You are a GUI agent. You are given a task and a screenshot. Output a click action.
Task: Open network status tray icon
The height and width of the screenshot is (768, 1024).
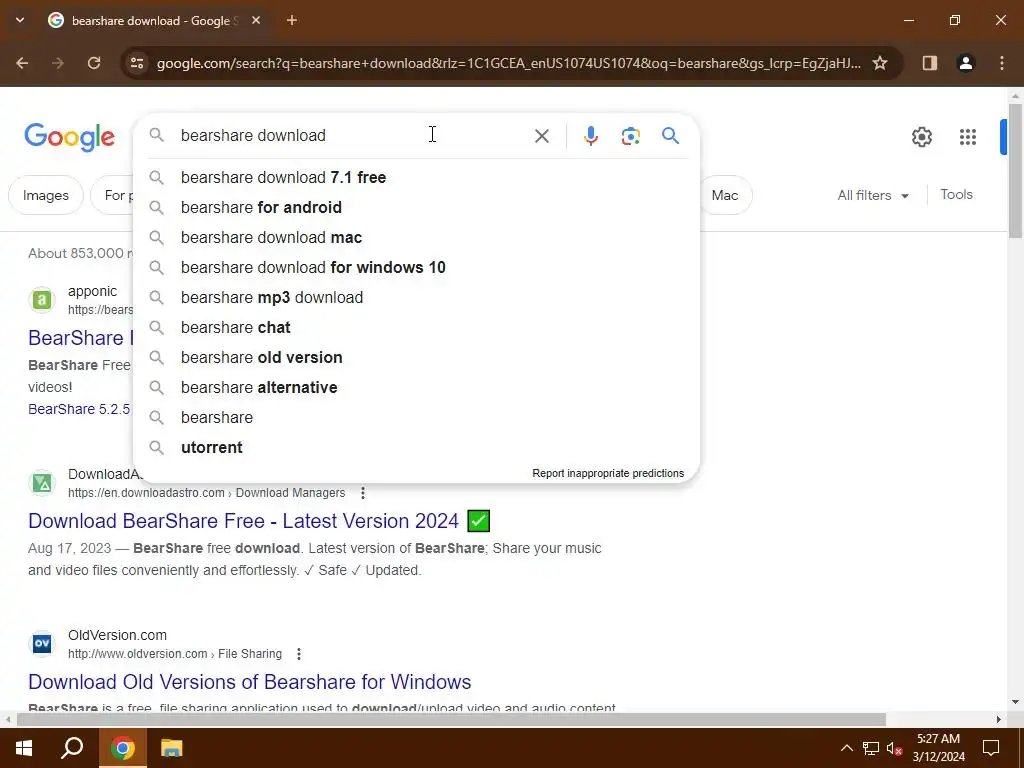871,748
